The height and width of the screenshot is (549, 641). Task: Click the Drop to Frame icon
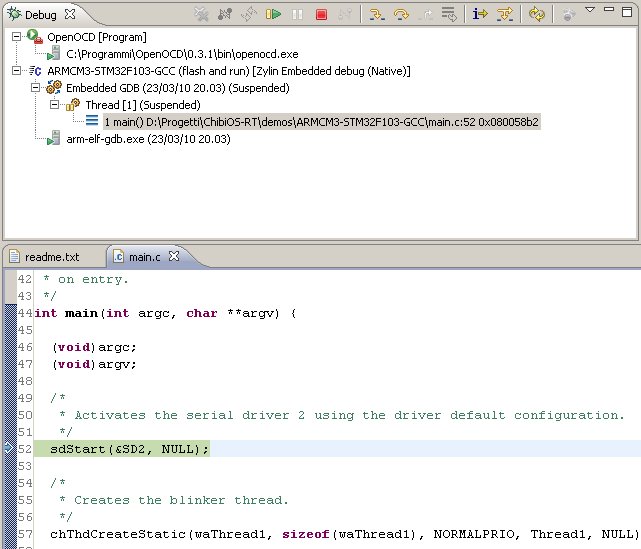click(x=449, y=15)
